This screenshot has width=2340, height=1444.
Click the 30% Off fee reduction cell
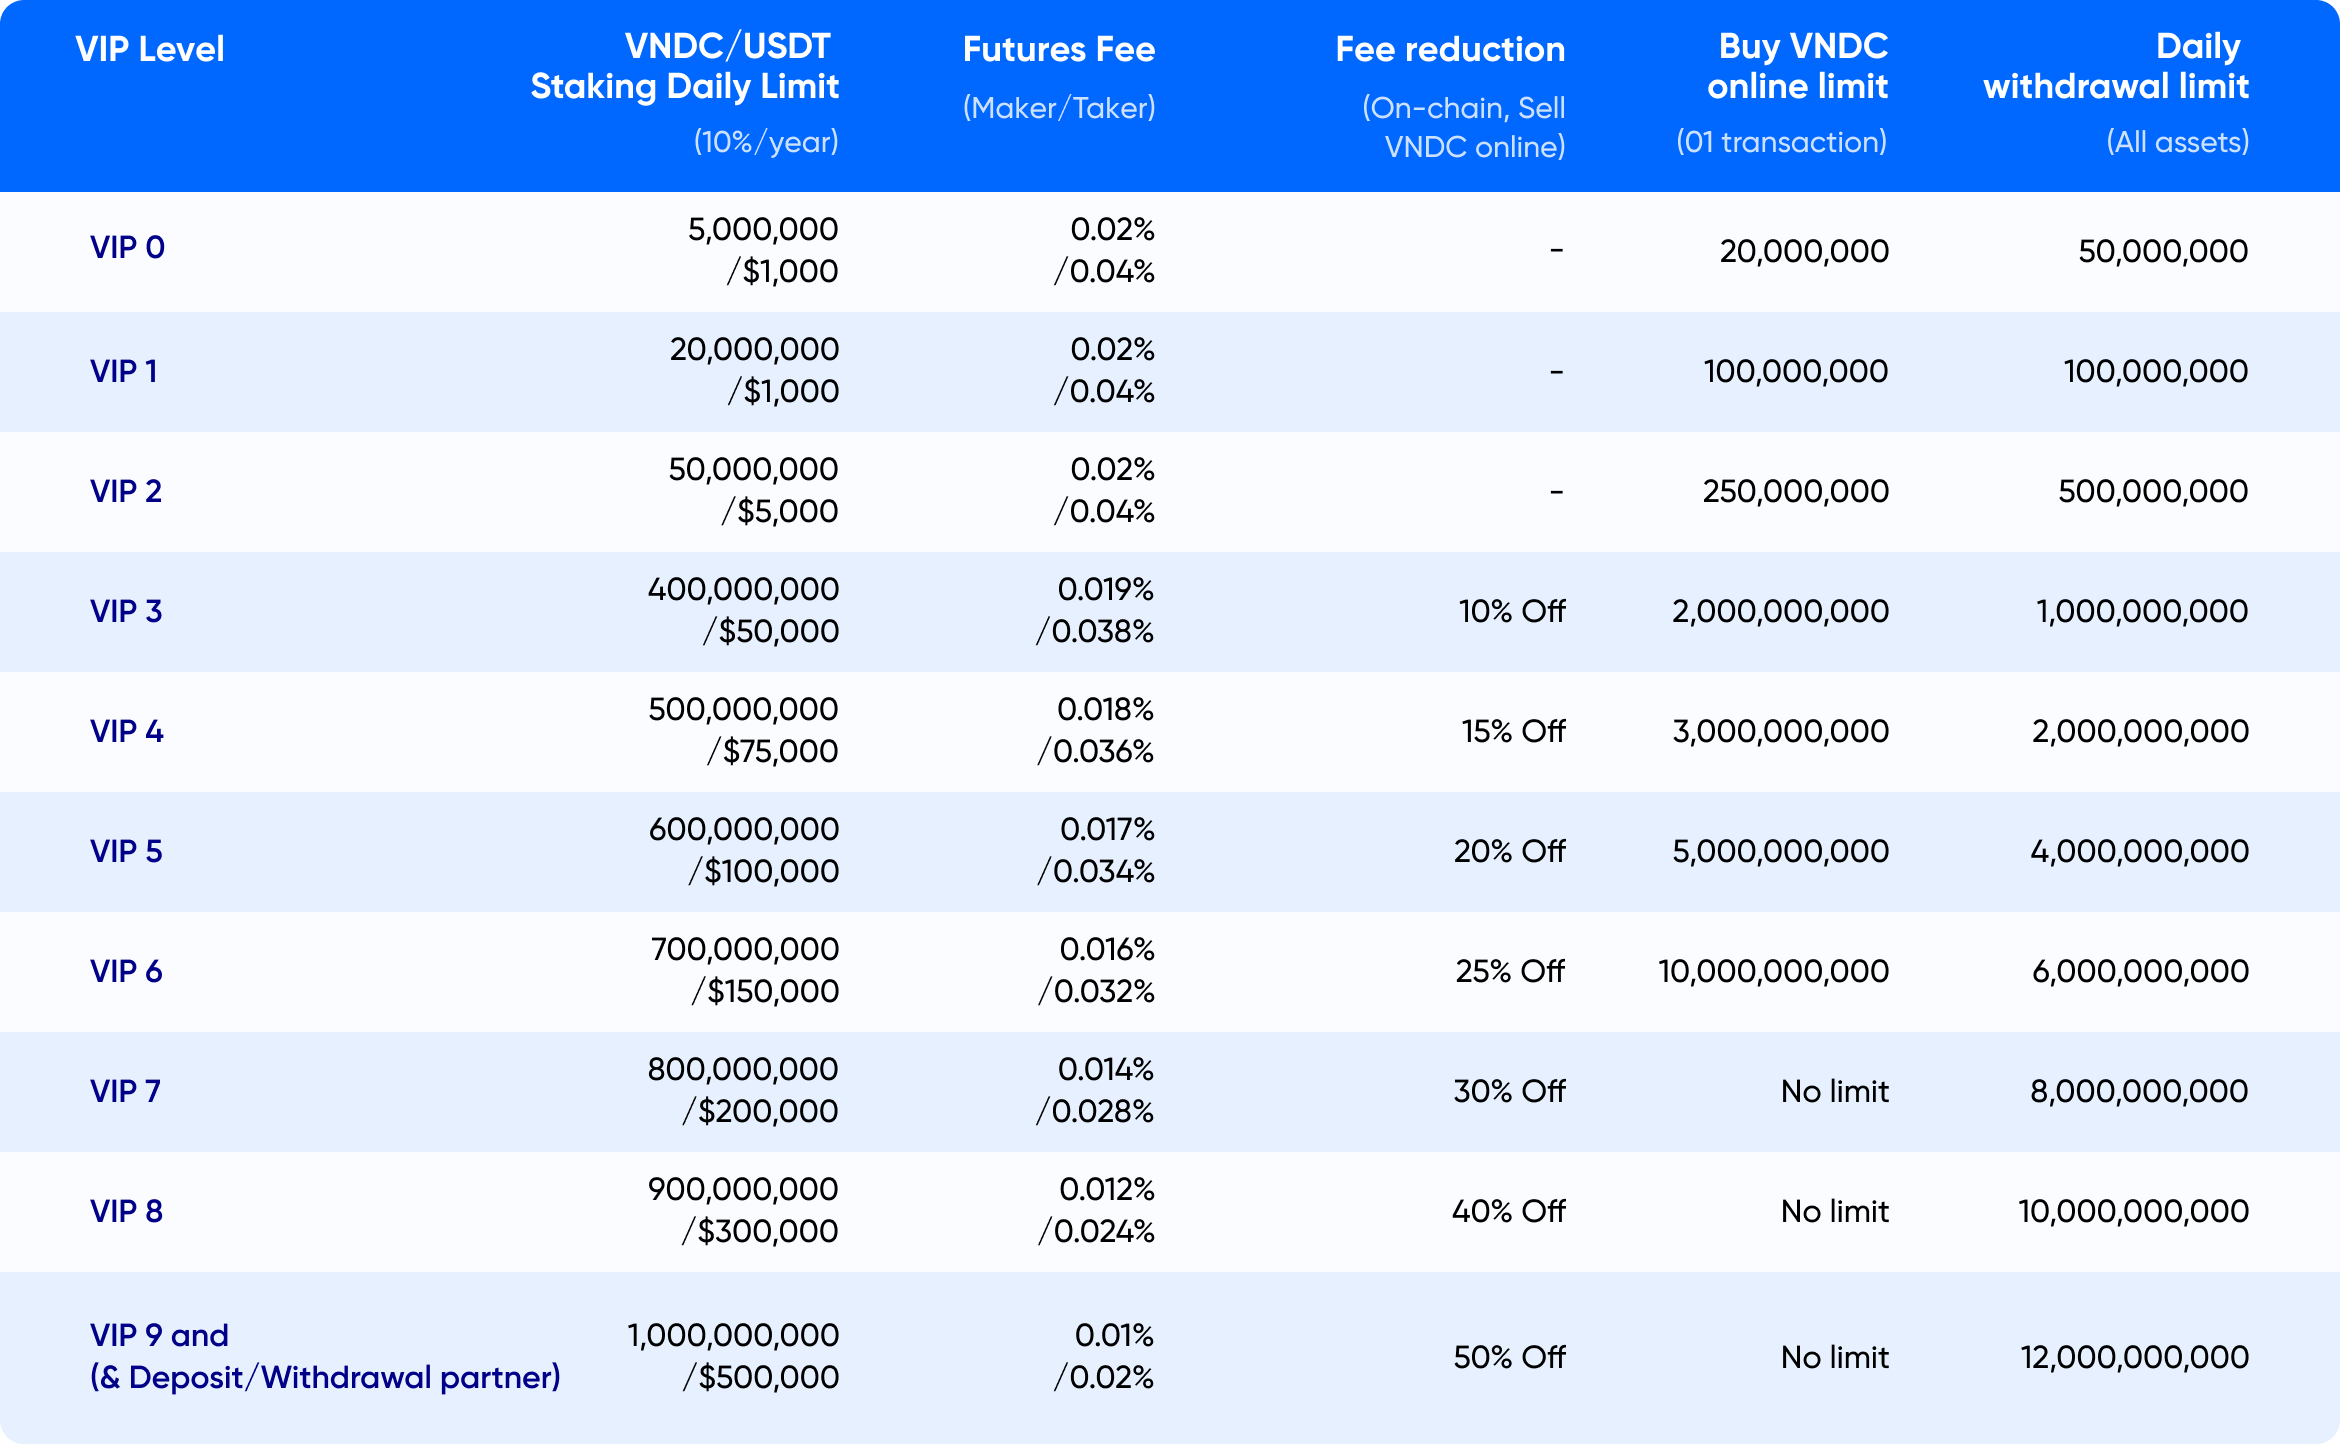pos(1510,1091)
